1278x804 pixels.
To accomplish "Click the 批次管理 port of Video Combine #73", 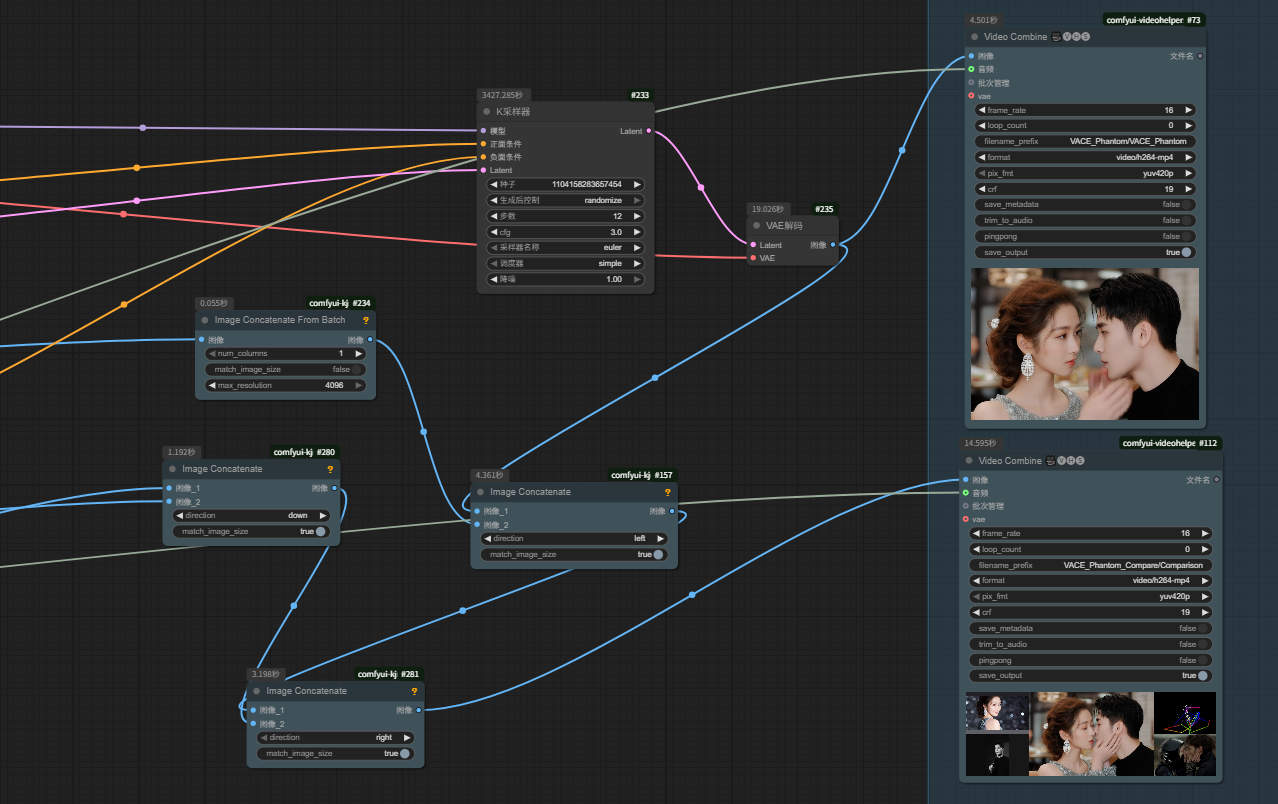I will [x=970, y=83].
